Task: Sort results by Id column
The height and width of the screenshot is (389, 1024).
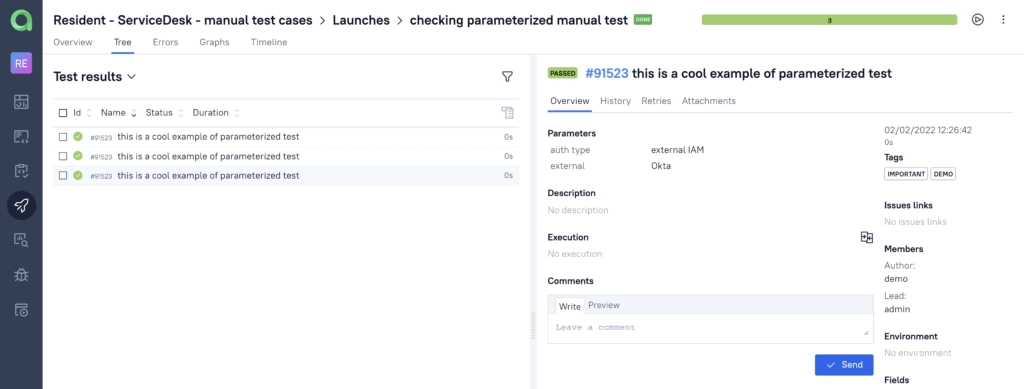Action: coord(83,113)
